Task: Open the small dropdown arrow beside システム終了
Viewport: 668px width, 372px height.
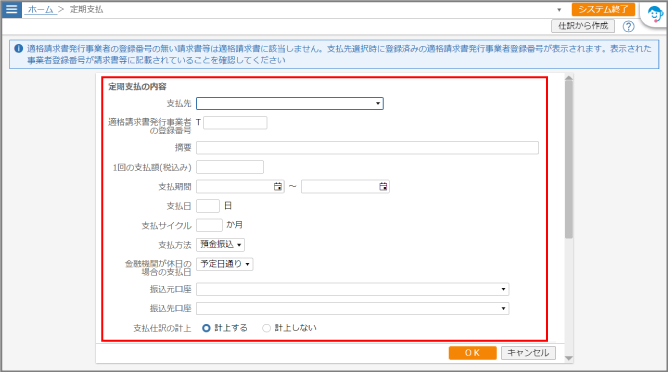Action: point(559,10)
